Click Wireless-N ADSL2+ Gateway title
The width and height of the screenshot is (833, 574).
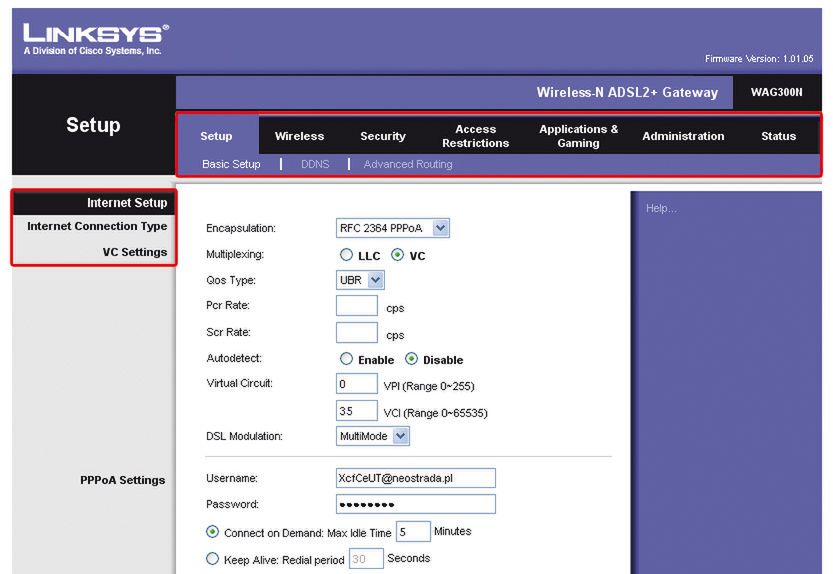pyautogui.click(x=627, y=92)
